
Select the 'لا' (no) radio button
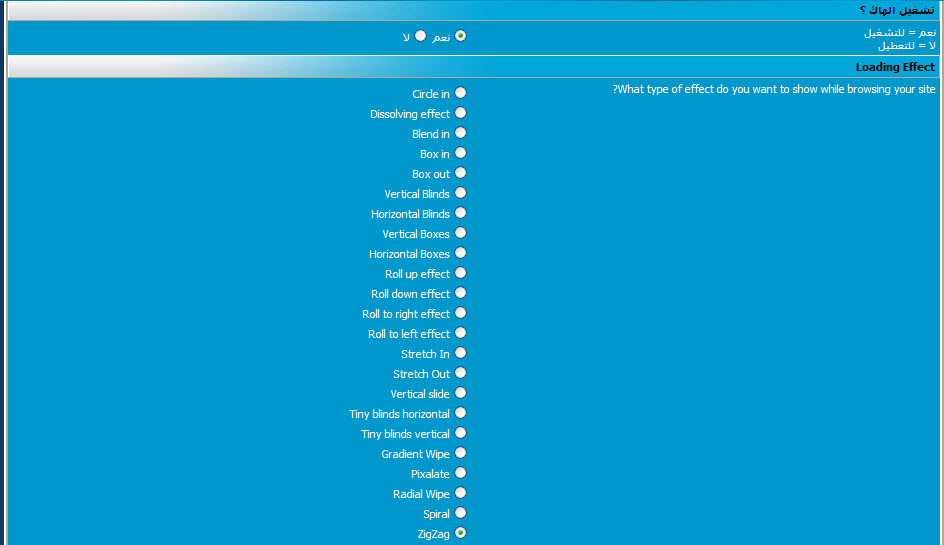coord(420,36)
